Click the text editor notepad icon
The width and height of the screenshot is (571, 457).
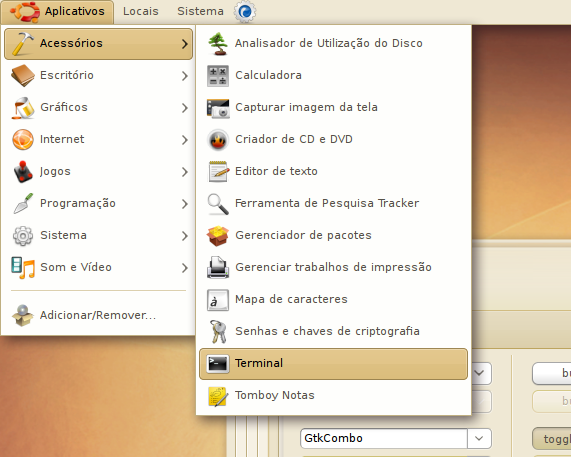[218, 172]
